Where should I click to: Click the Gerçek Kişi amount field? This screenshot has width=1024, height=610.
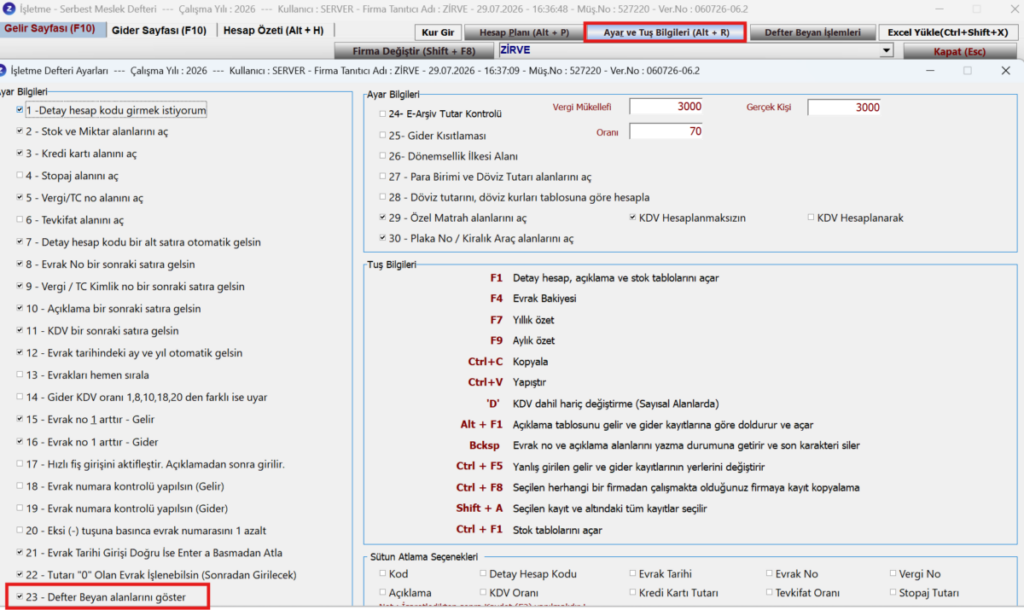pos(844,107)
